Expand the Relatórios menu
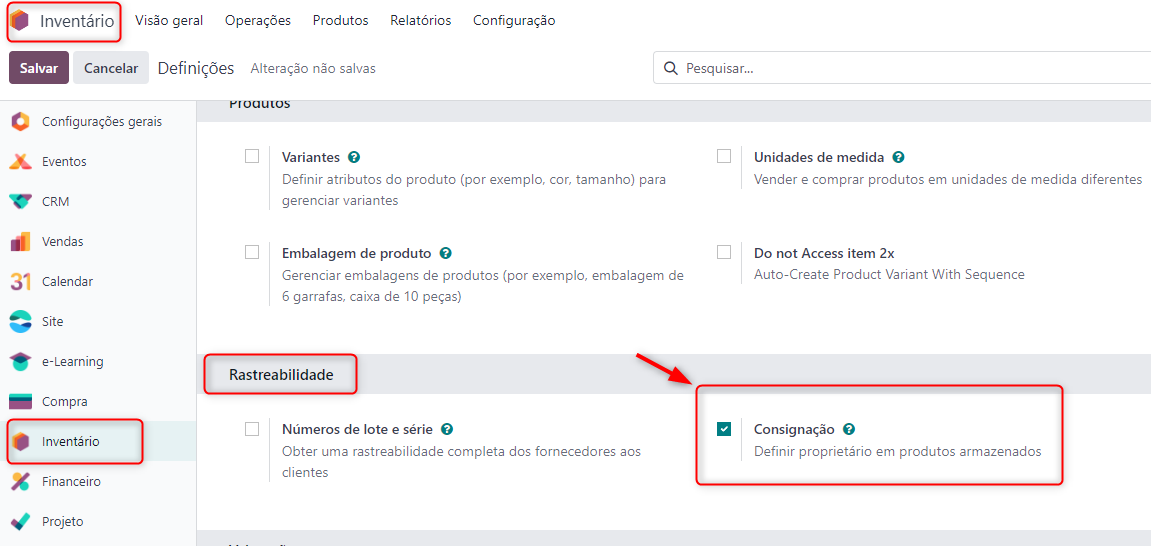This screenshot has height=546, width=1151. click(x=421, y=21)
